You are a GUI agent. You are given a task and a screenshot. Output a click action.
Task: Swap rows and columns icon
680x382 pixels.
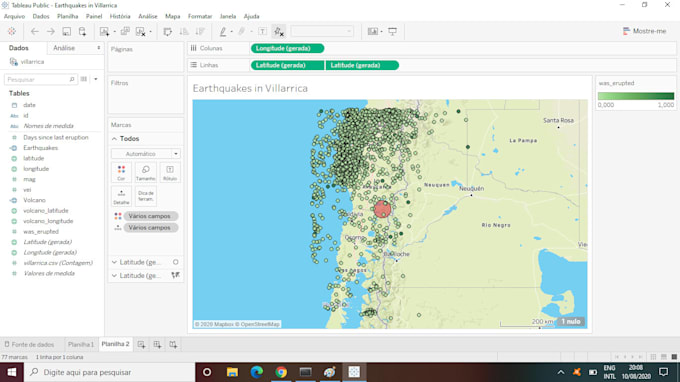167,31
